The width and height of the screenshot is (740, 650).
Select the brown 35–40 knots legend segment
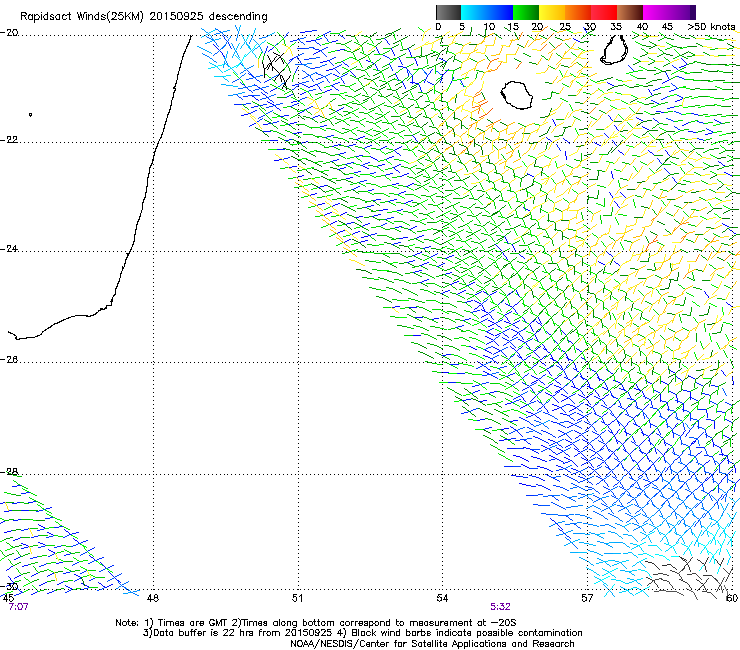tap(630, 12)
